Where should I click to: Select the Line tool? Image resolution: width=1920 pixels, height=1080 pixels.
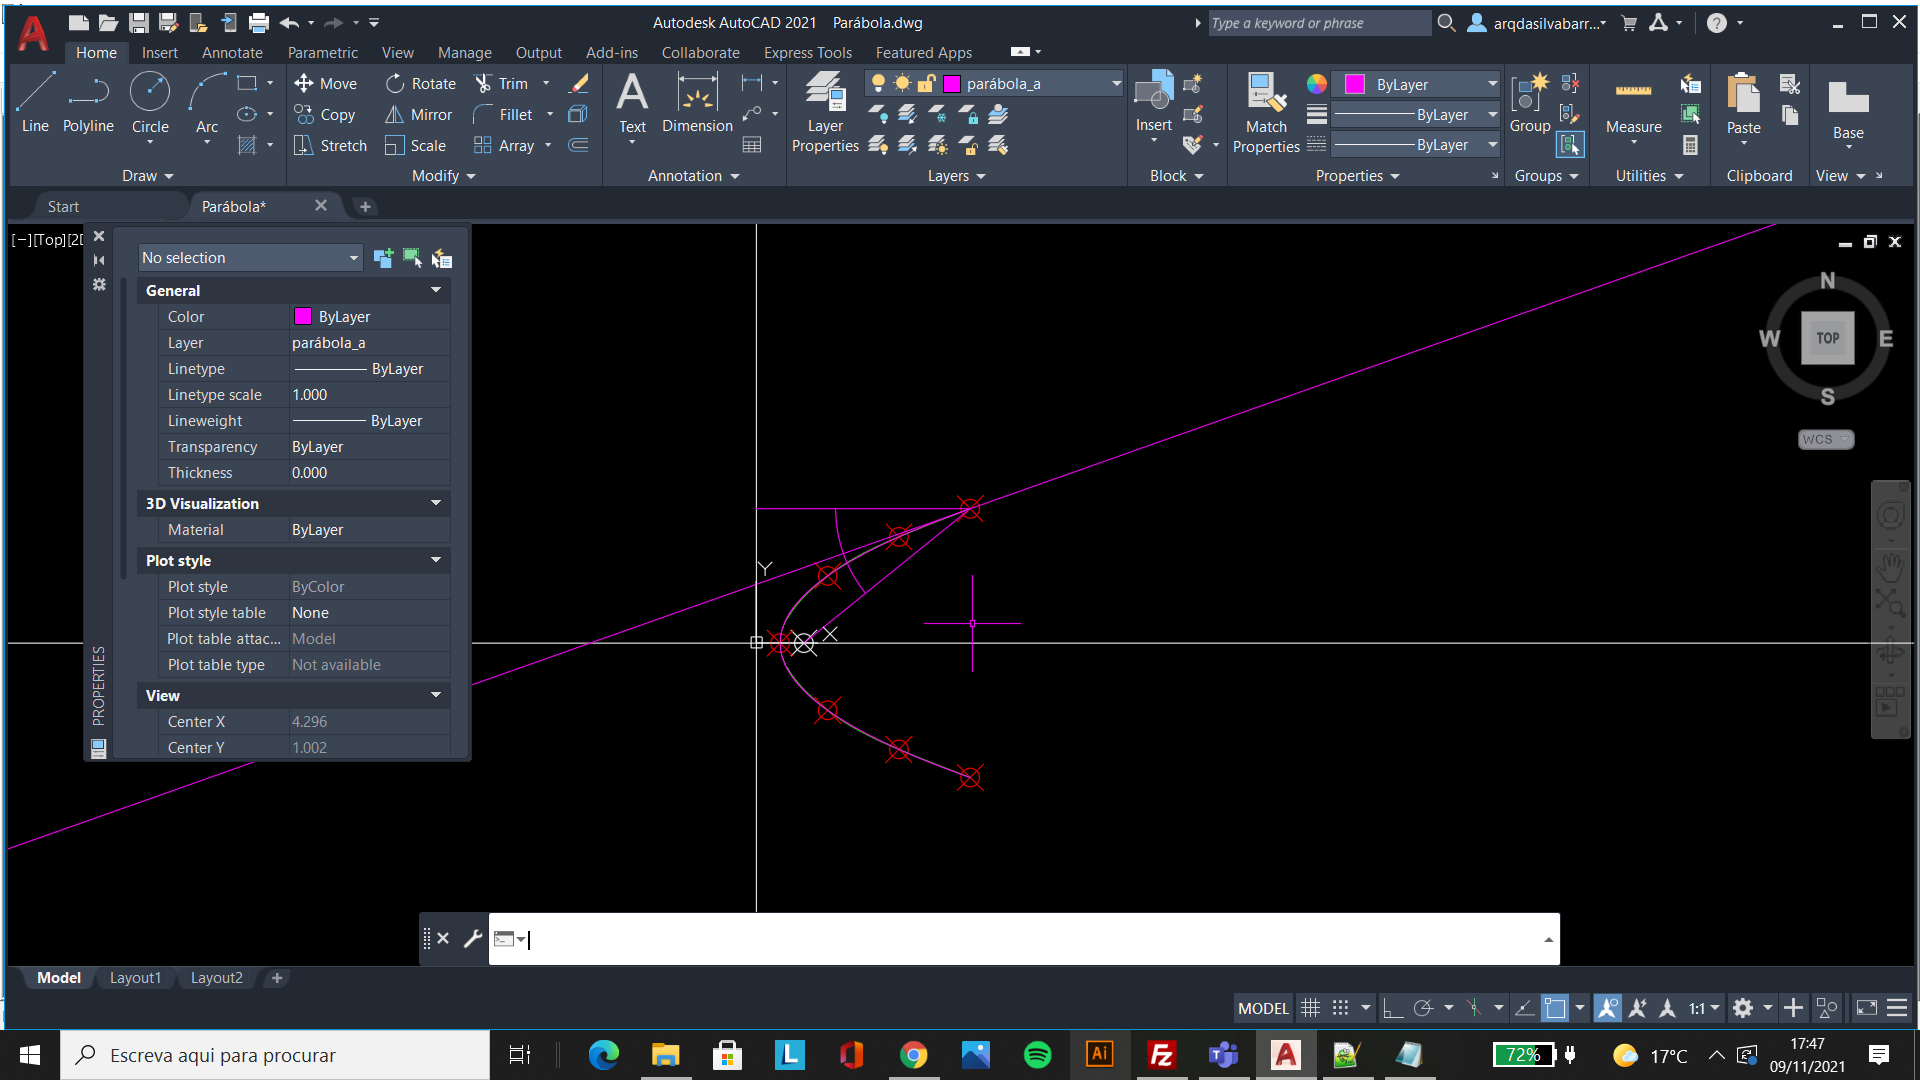(35, 102)
